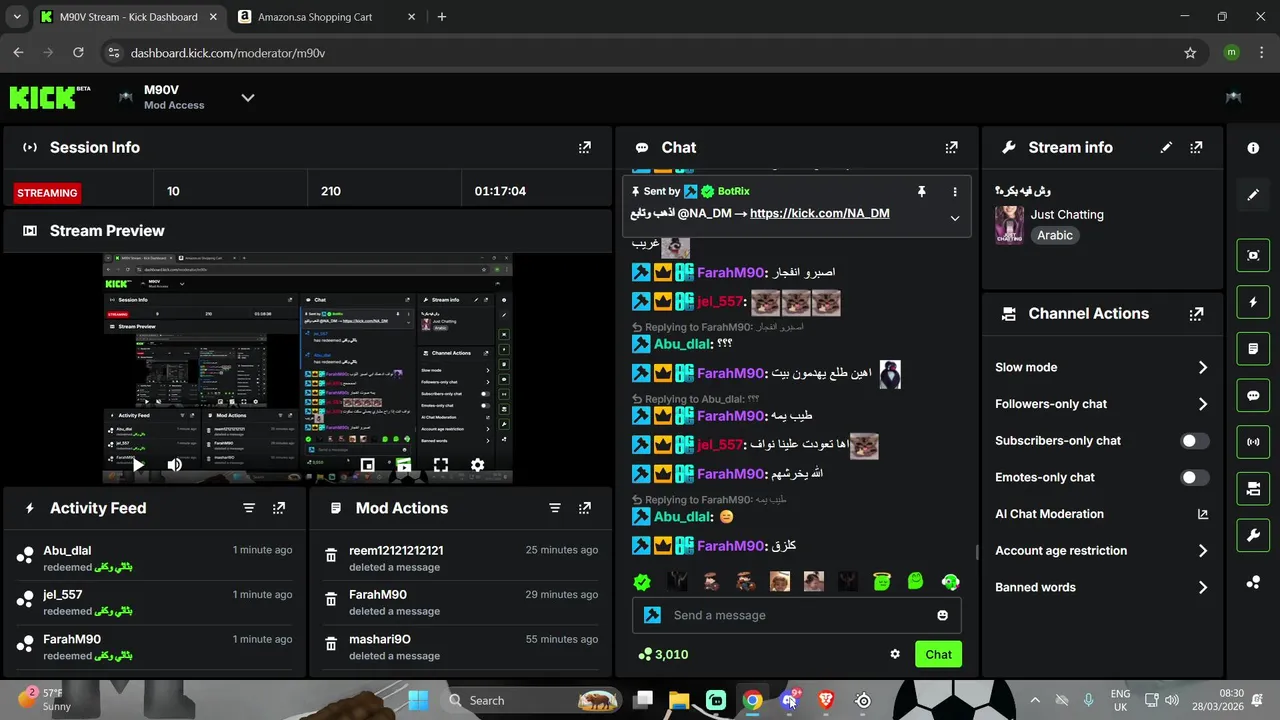This screenshot has width=1280, height=720.
Task: Insert the green verified checkmark emote
Action: (642, 582)
